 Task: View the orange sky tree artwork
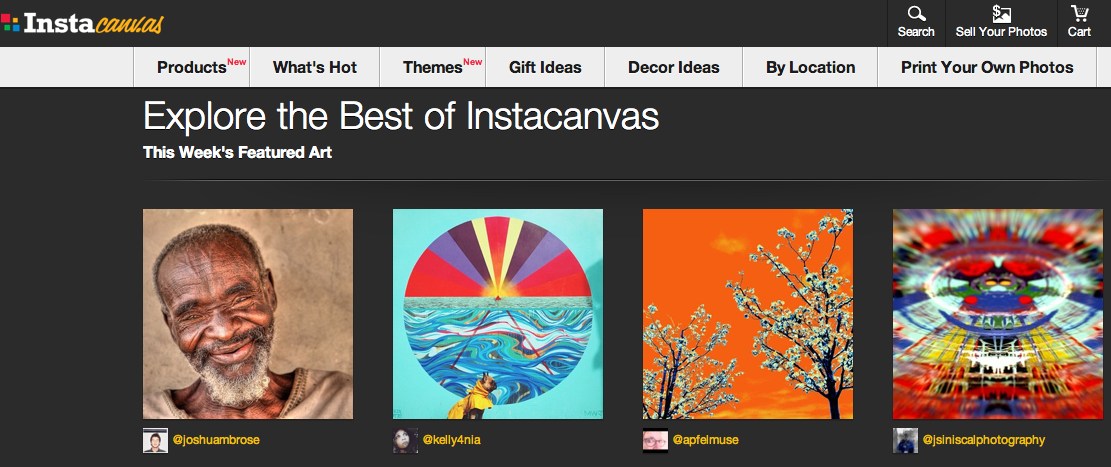pos(748,314)
